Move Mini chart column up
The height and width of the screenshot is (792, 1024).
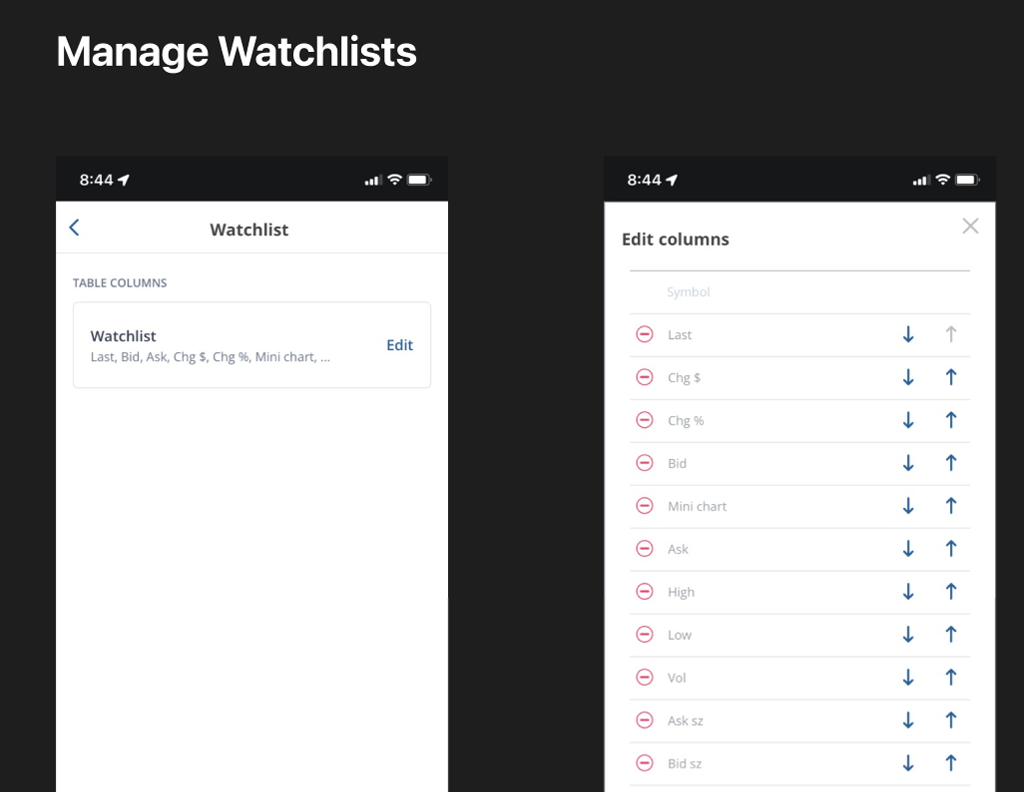point(951,506)
